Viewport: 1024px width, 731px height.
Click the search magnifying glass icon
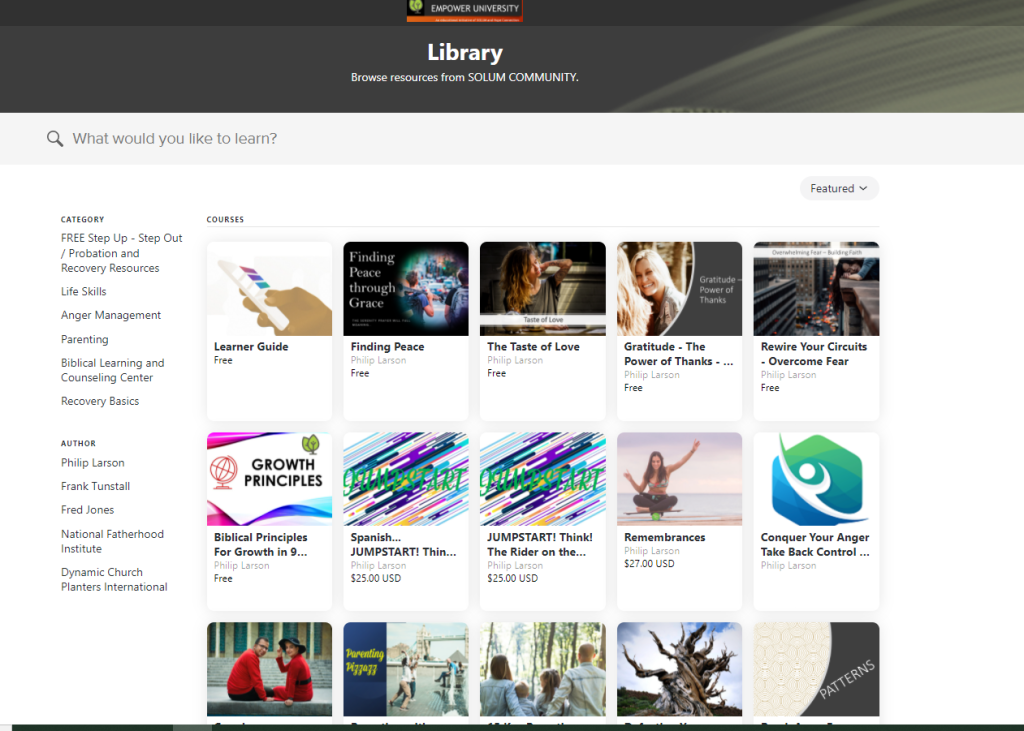tap(55, 139)
